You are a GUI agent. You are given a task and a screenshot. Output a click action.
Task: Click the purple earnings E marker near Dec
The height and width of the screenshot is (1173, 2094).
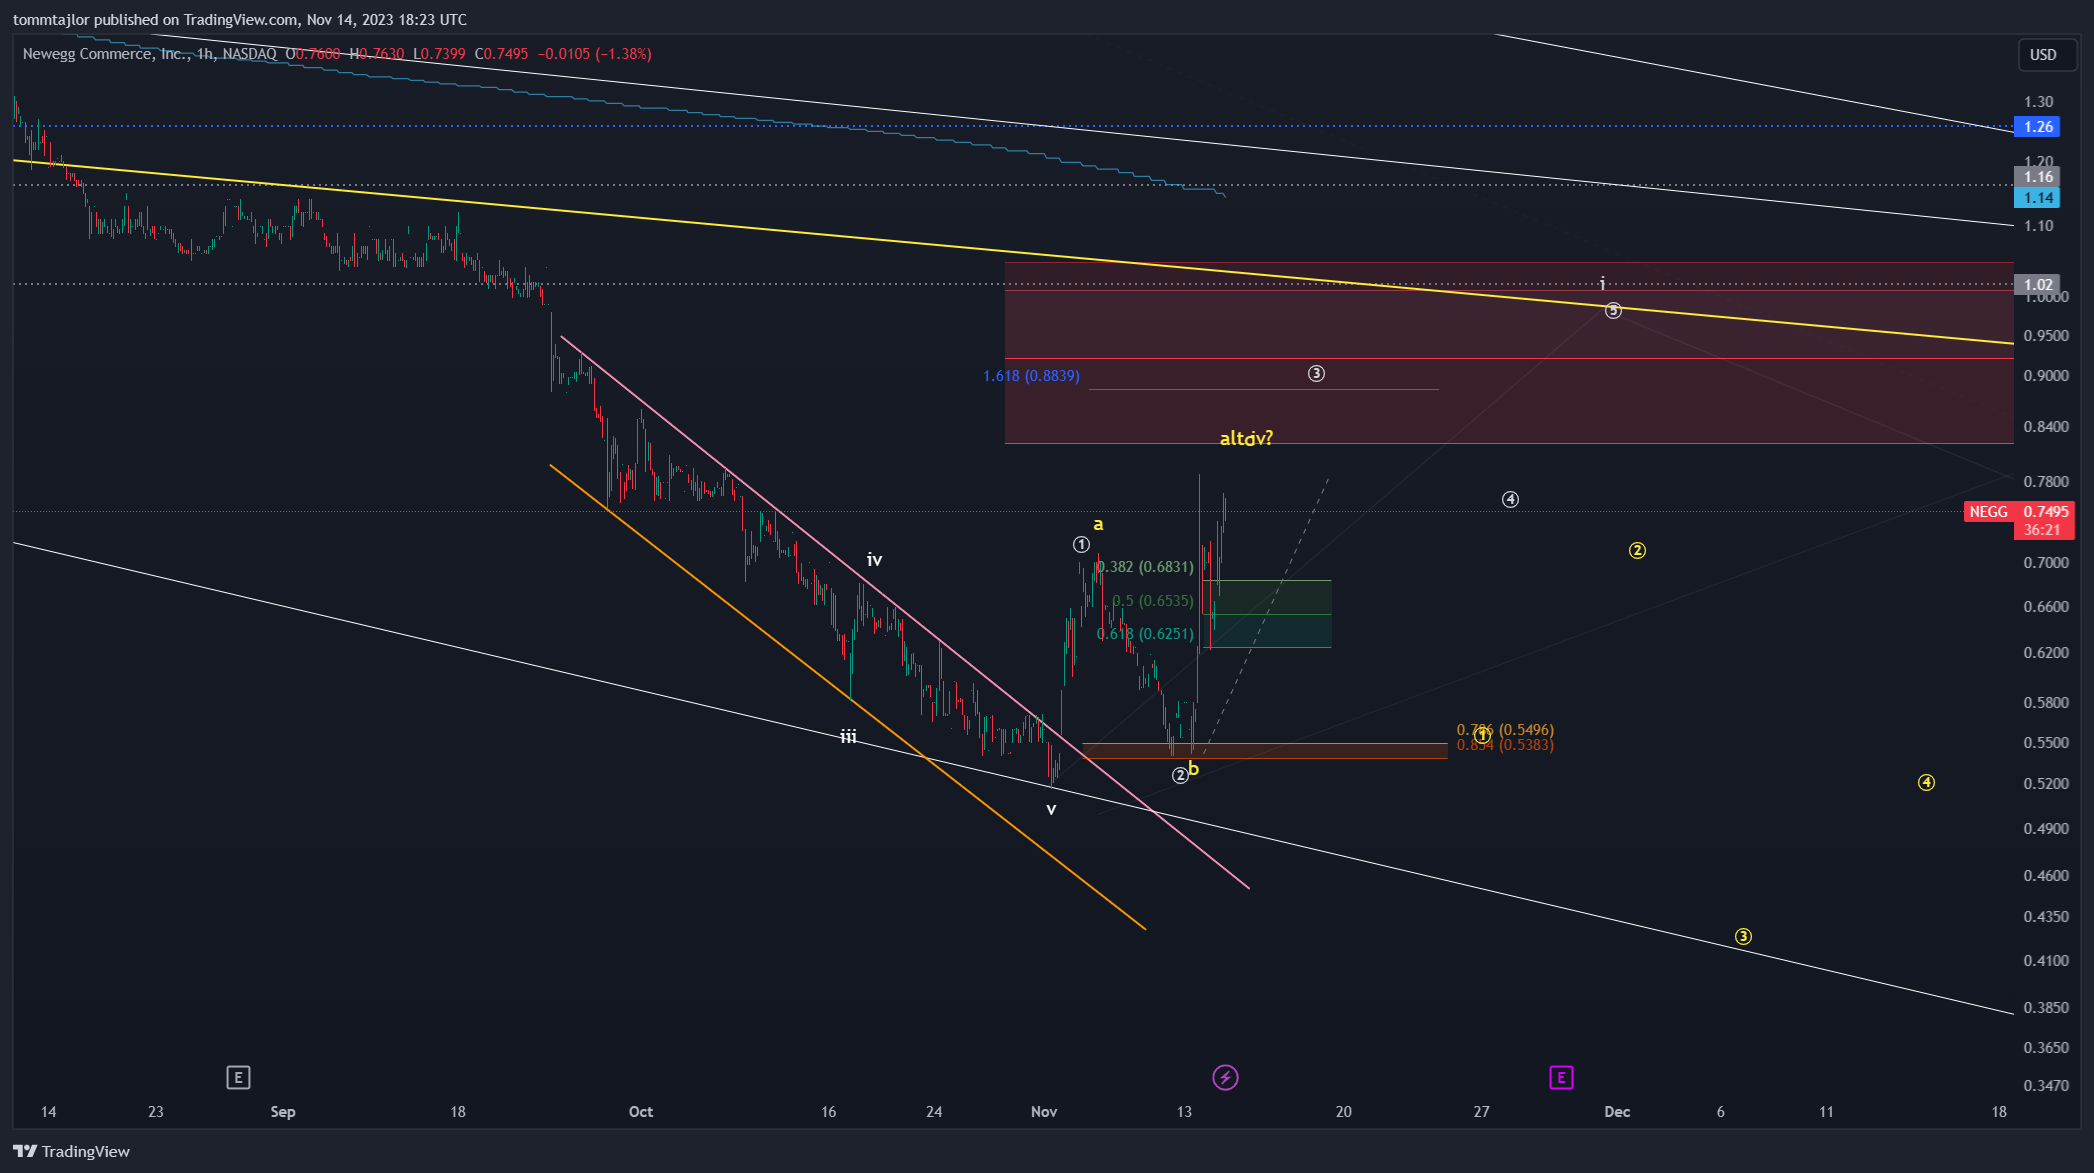pos(1561,1077)
